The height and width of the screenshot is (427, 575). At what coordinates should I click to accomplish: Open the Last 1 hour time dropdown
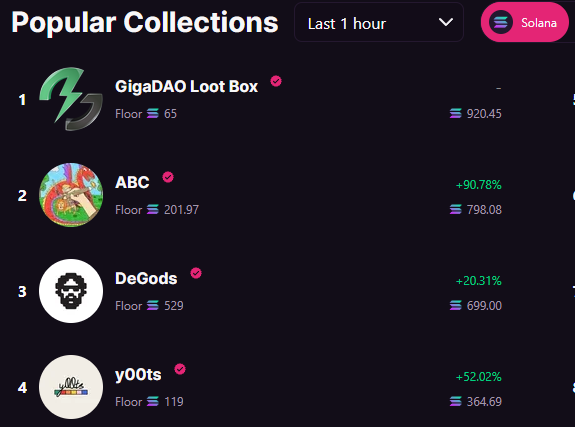379,22
